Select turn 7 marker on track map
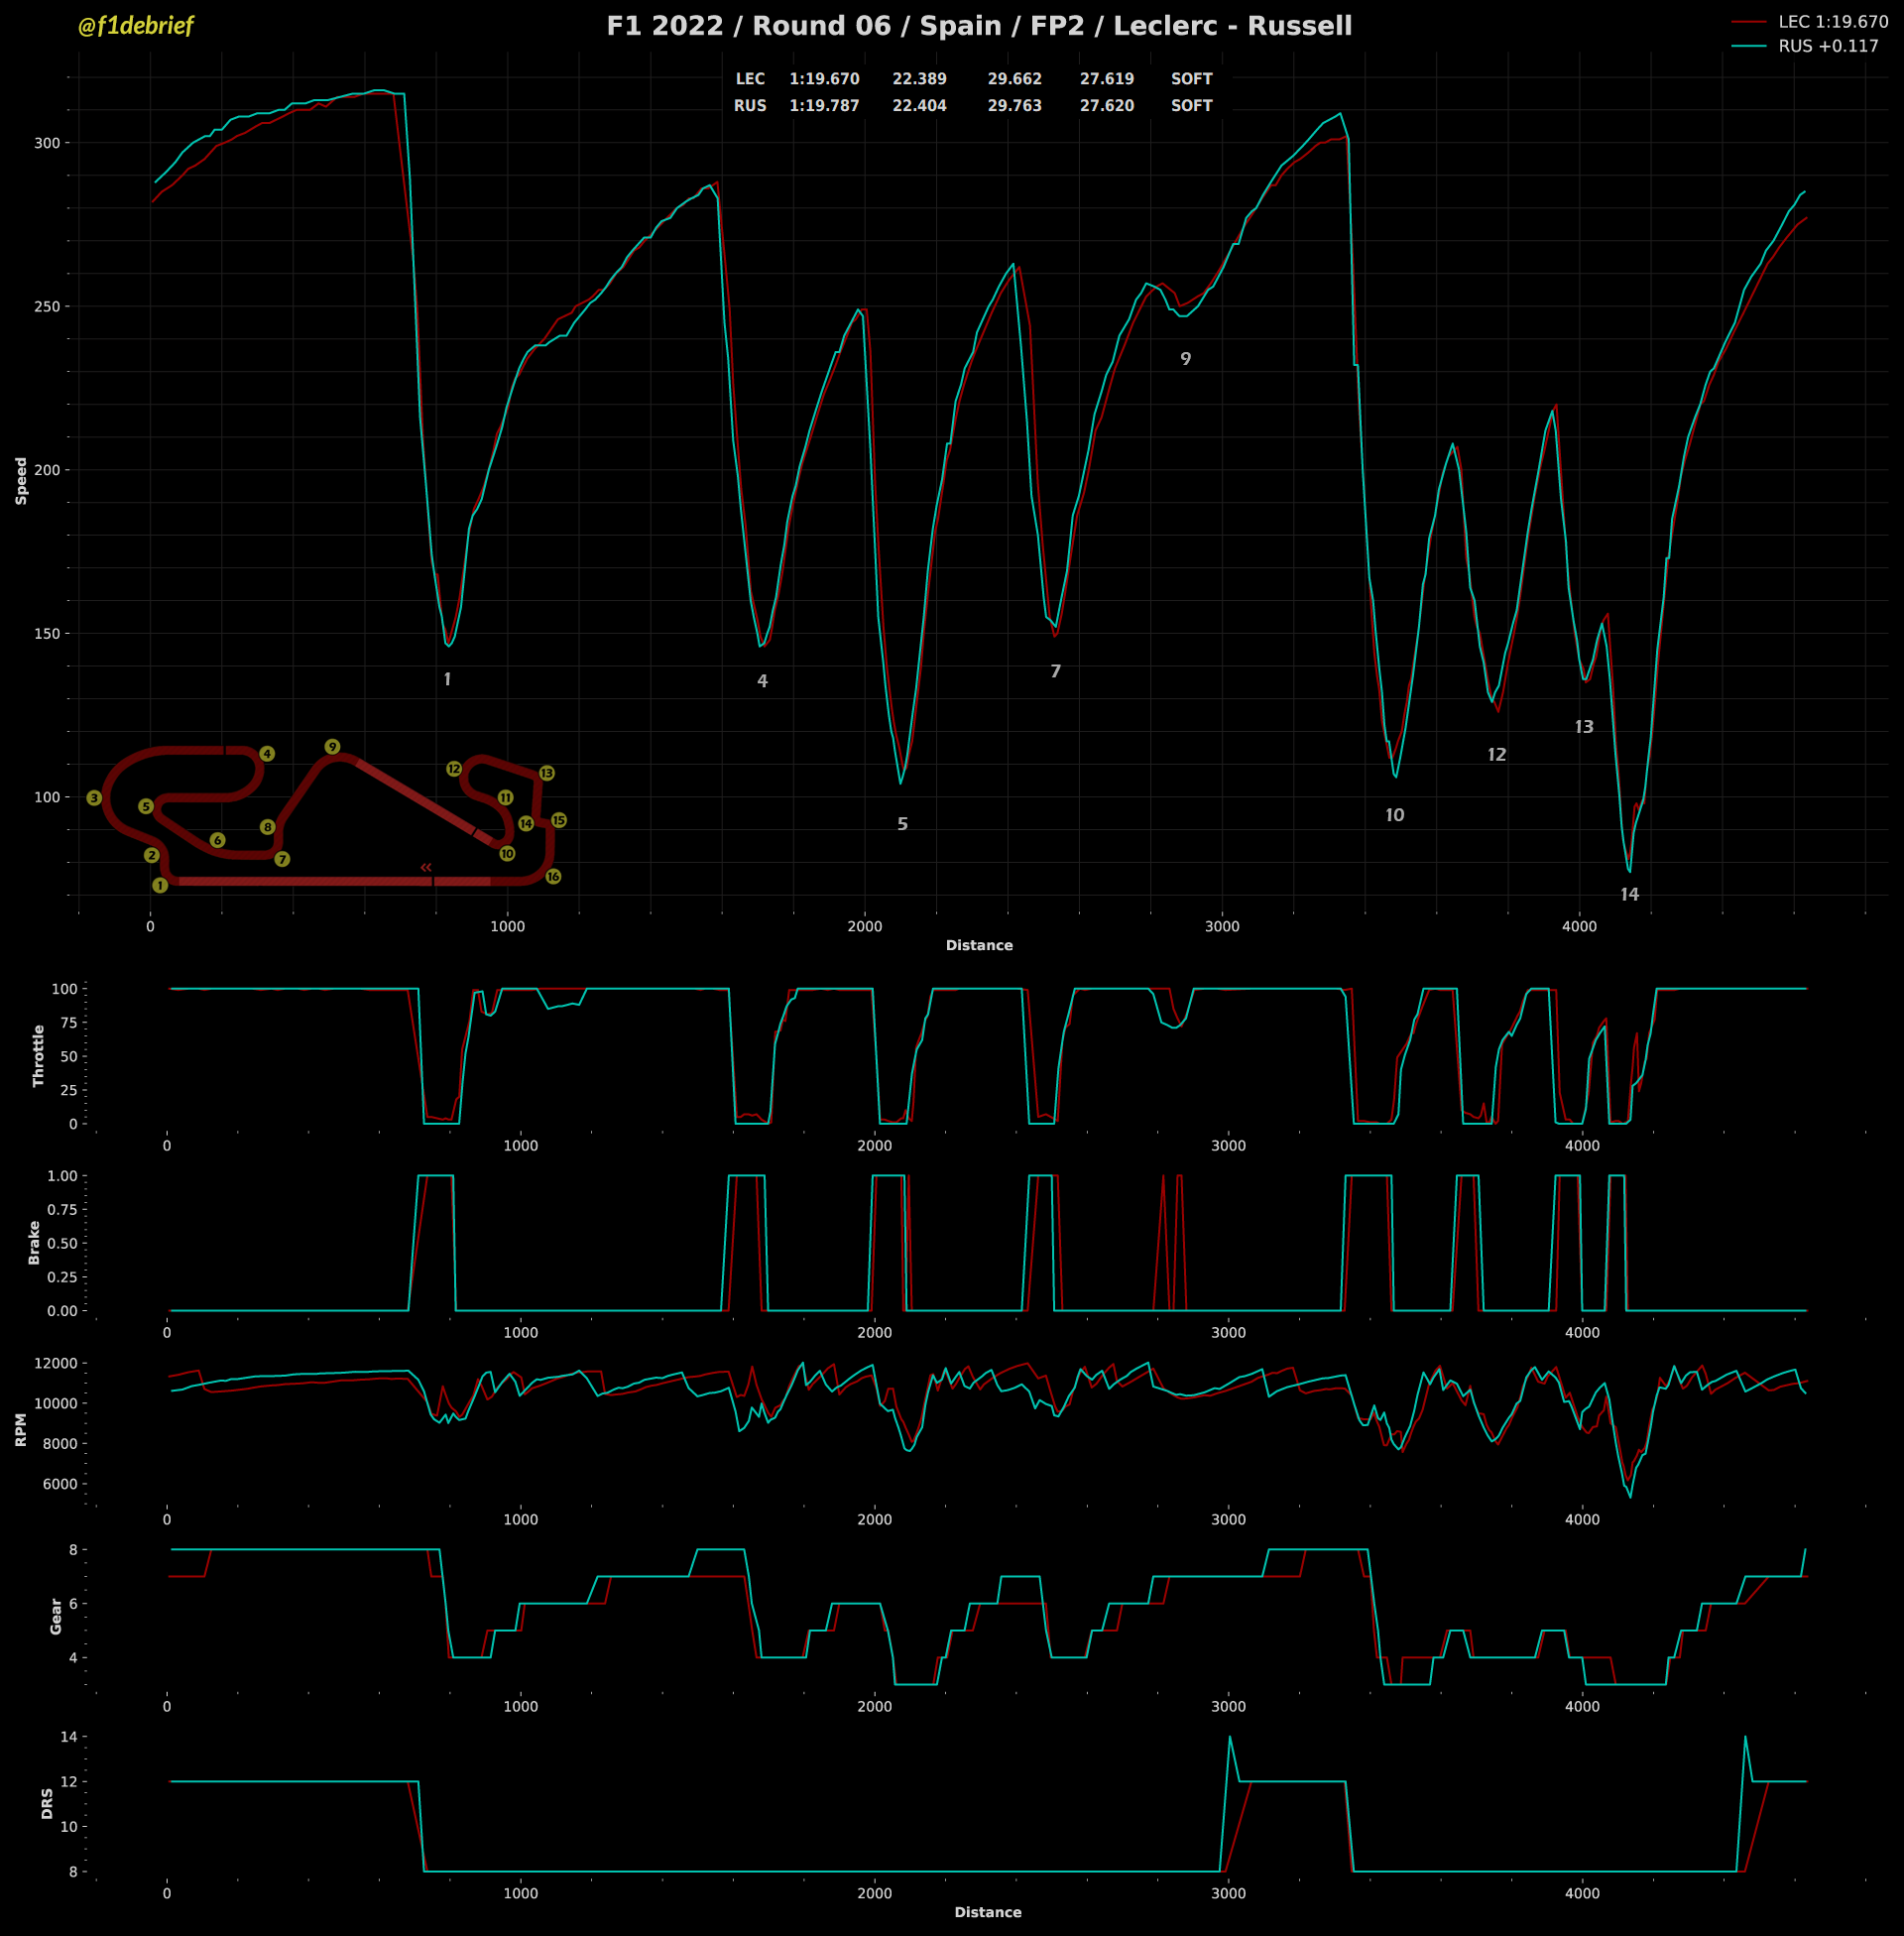The height and width of the screenshot is (1936, 1904). coord(282,859)
